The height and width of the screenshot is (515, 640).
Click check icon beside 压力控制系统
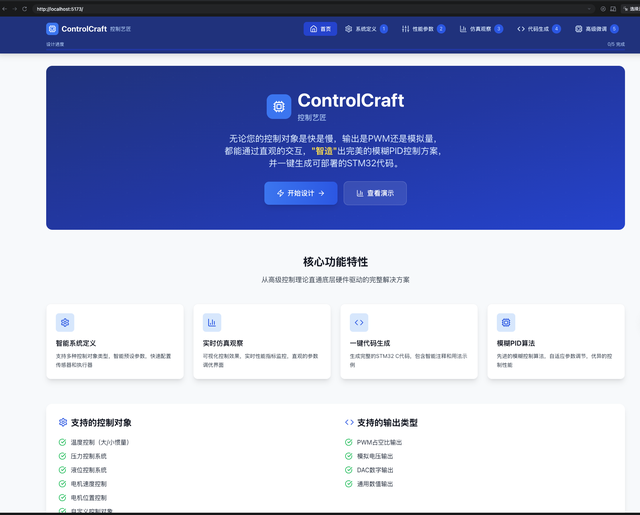tap(62, 456)
